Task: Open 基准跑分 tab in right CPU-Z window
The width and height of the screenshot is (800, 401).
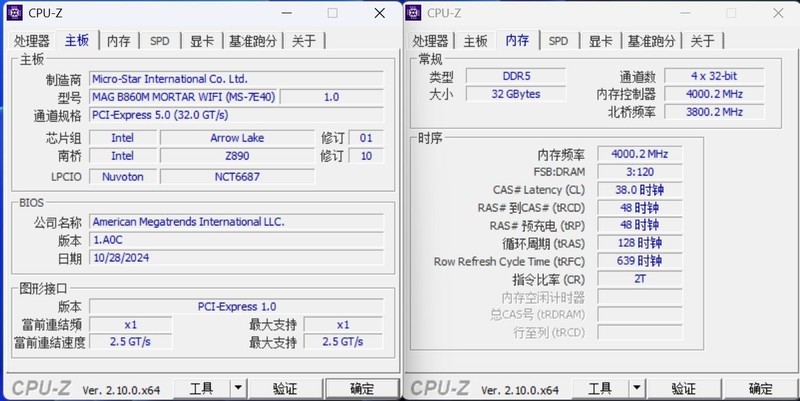Action: (652, 41)
